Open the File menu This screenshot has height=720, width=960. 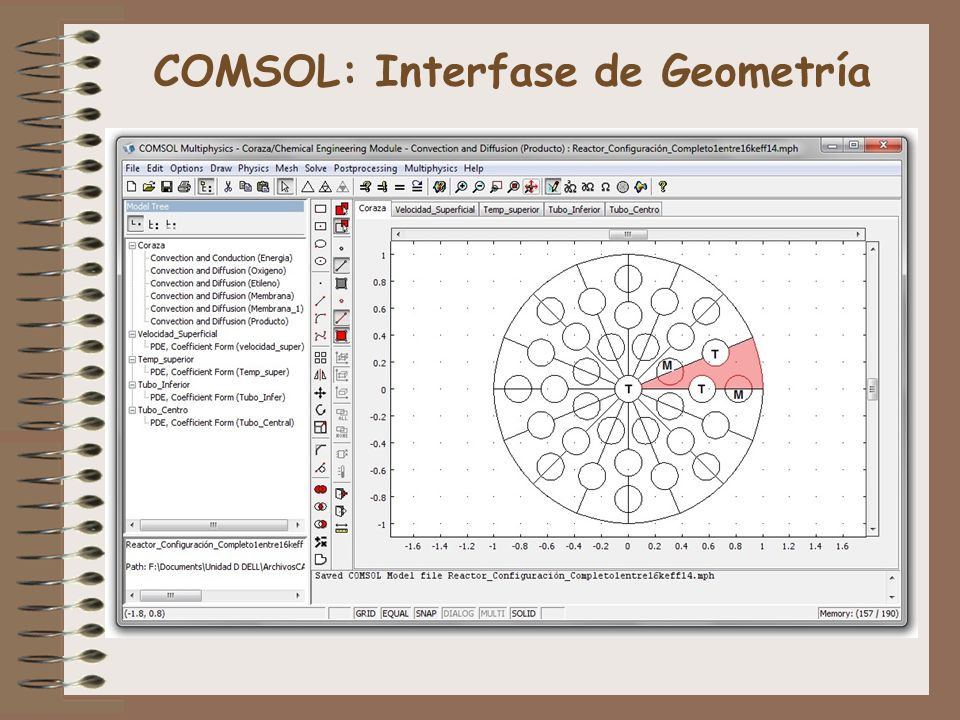click(132, 168)
